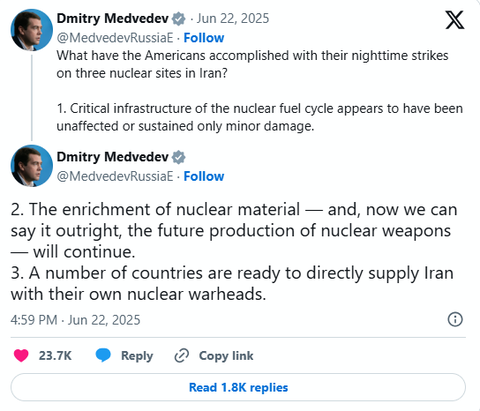Like the tweet with the pink heart icon

(21, 355)
